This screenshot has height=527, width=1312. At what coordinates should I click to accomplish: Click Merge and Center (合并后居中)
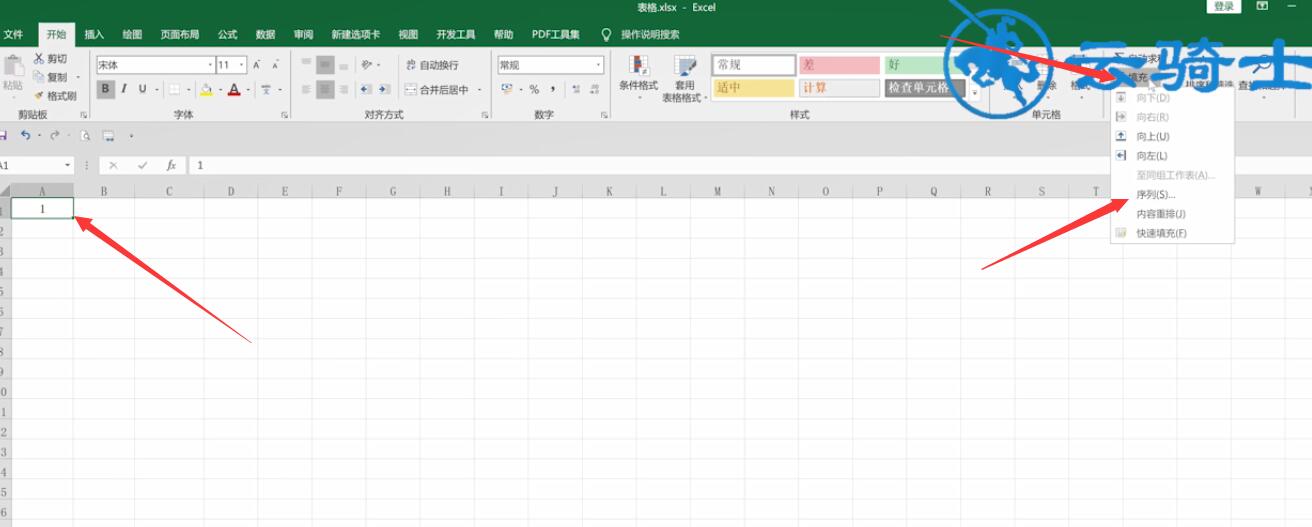[437, 89]
